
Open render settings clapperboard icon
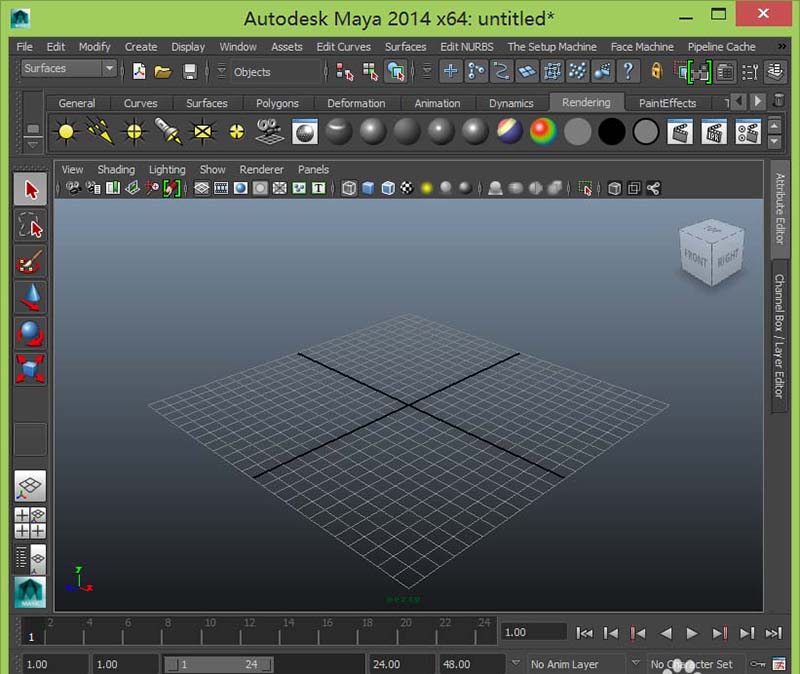tap(748, 132)
